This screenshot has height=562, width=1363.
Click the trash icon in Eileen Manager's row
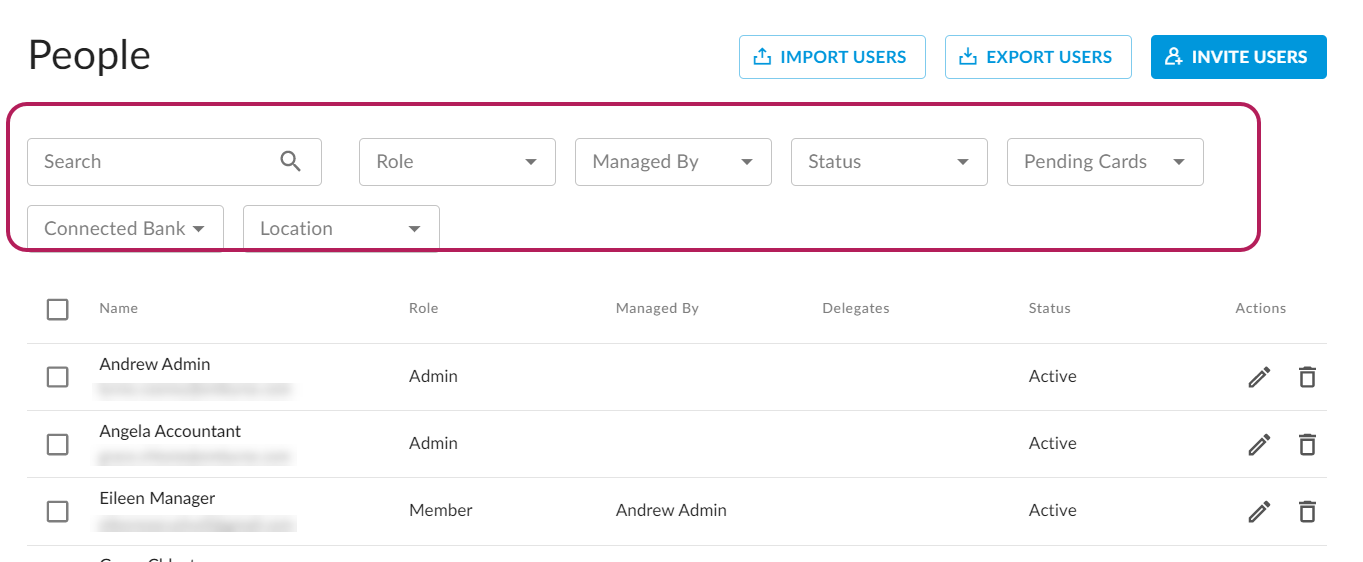(x=1307, y=511)
